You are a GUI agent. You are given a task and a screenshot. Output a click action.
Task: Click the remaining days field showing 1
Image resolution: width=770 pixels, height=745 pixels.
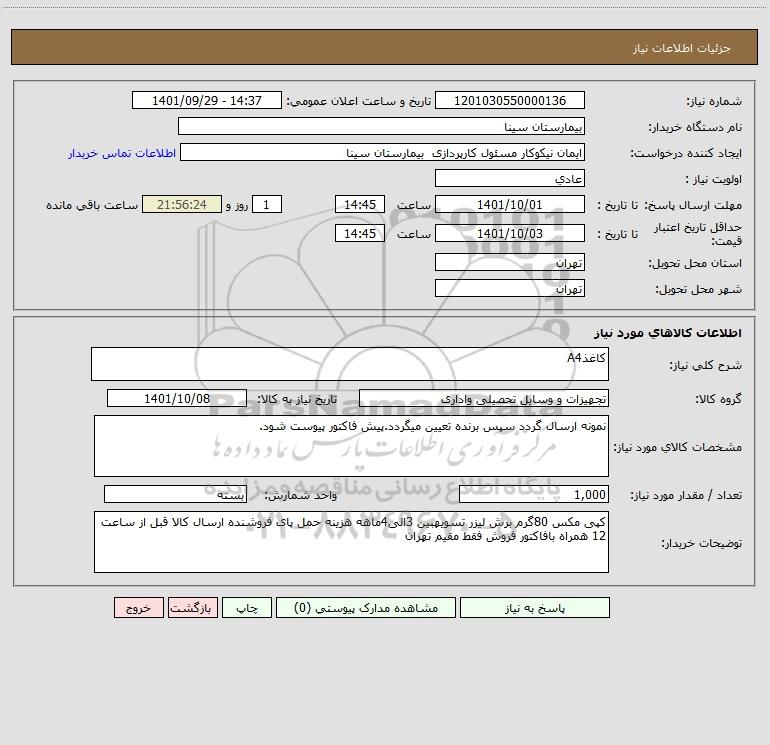tap(267, 204)
